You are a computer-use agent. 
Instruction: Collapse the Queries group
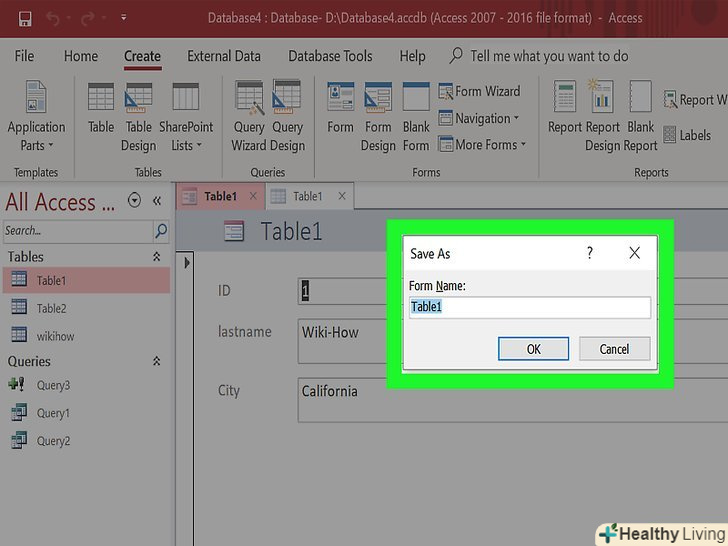tap(156, 361)
